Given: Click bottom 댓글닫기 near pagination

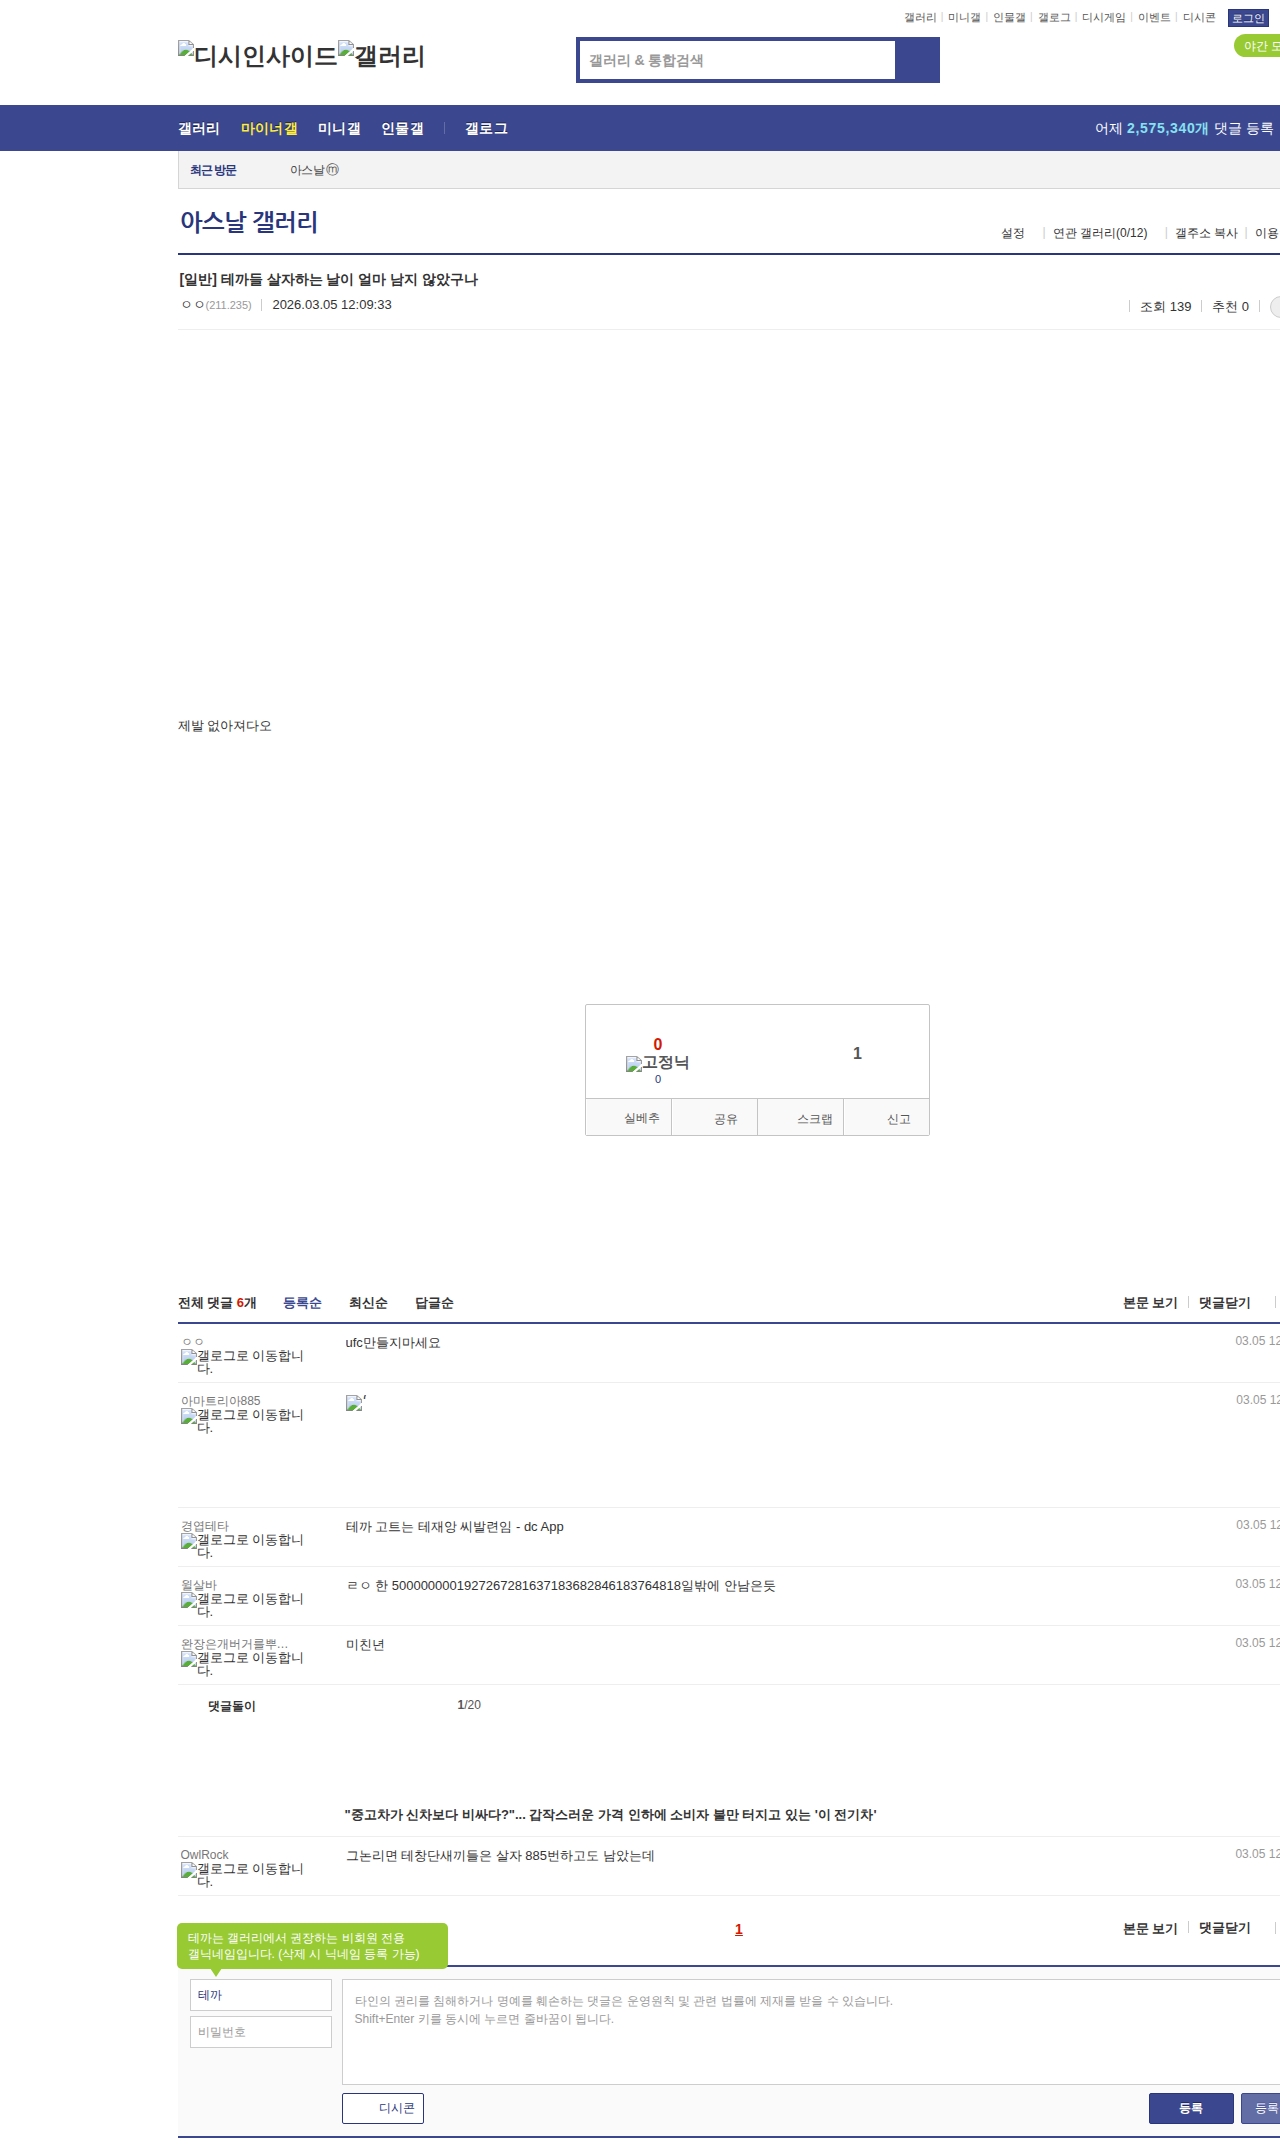Looking at the screenshot, I should click(1225, 1929).
